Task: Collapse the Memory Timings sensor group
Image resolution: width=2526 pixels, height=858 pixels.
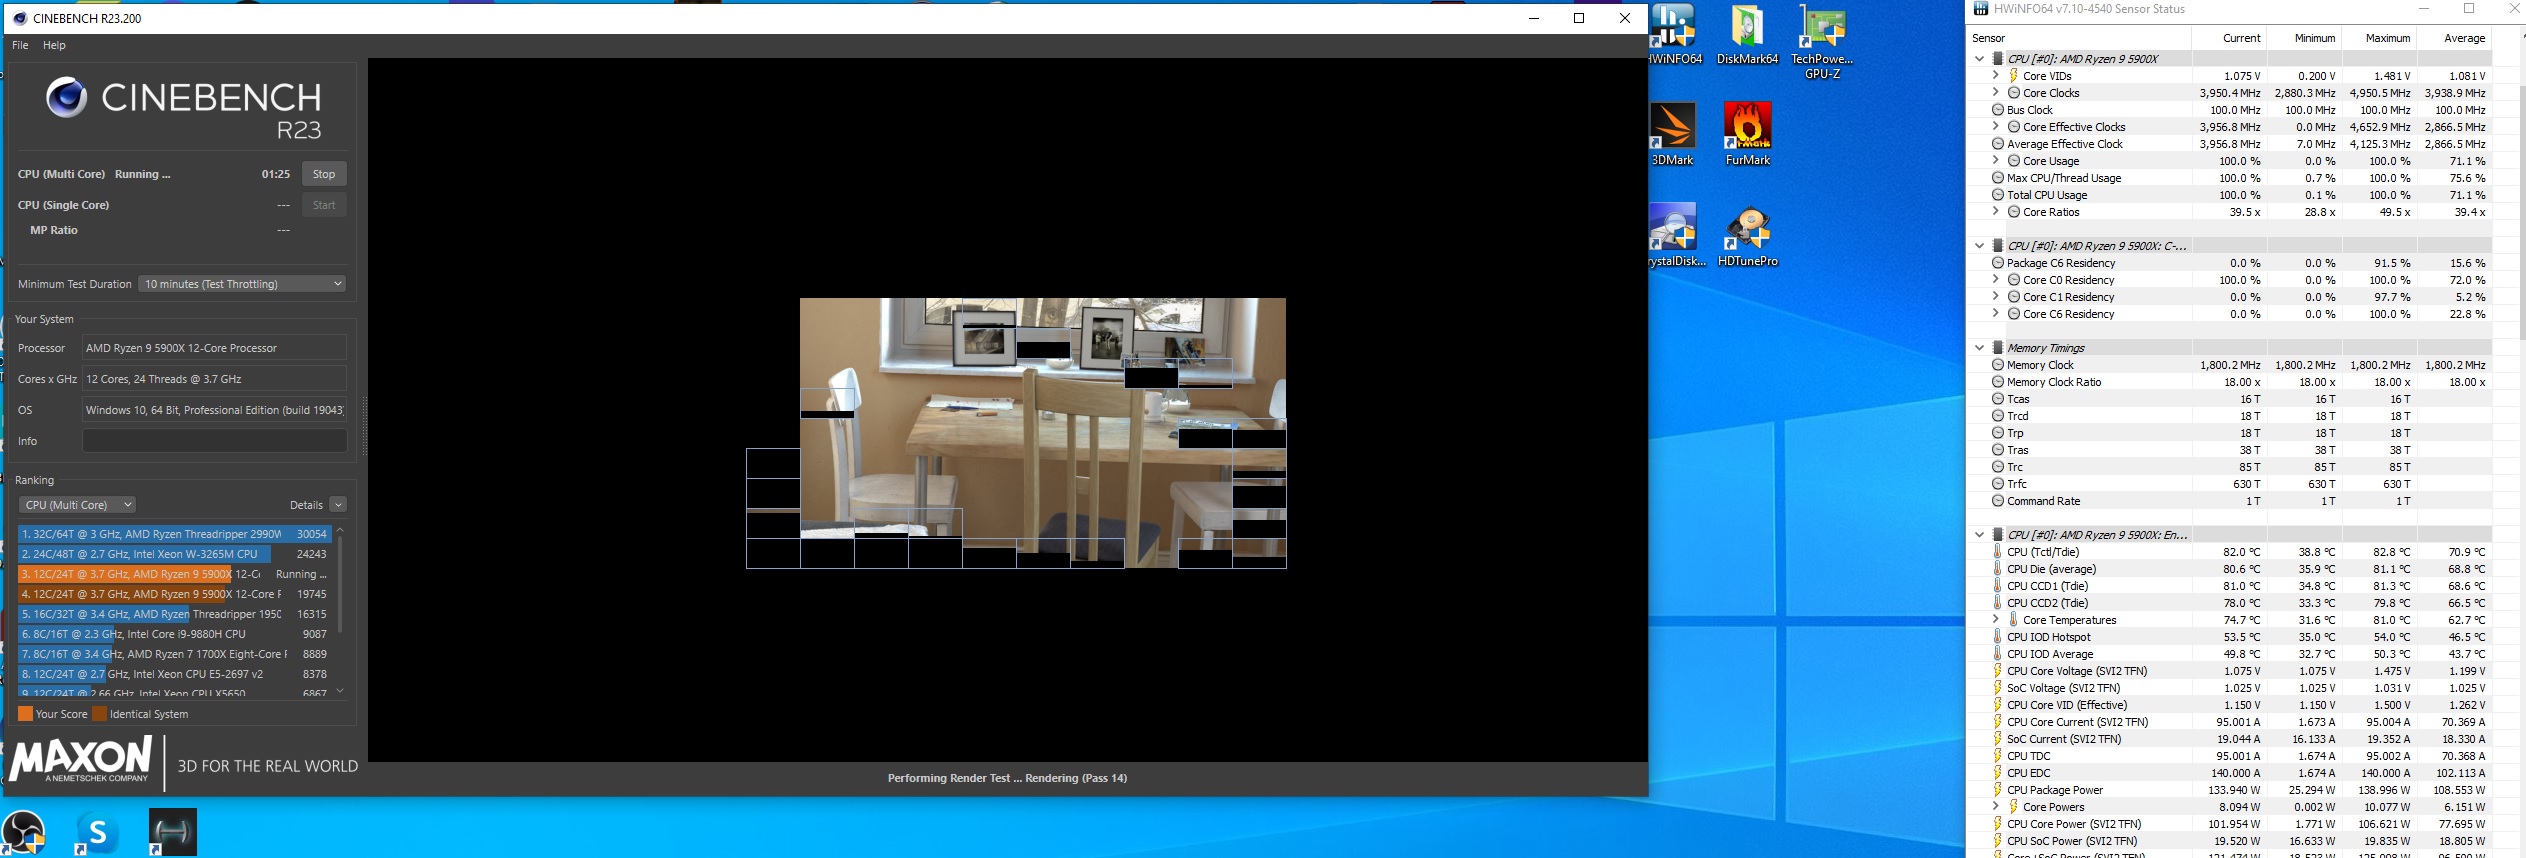Action: [x=1979, y=348]
